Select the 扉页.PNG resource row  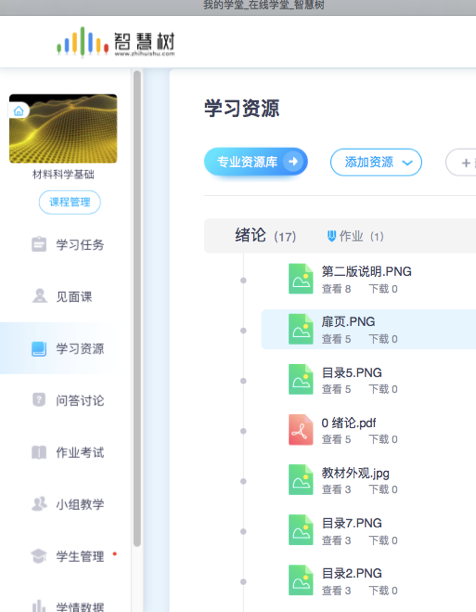click(368, 329)
